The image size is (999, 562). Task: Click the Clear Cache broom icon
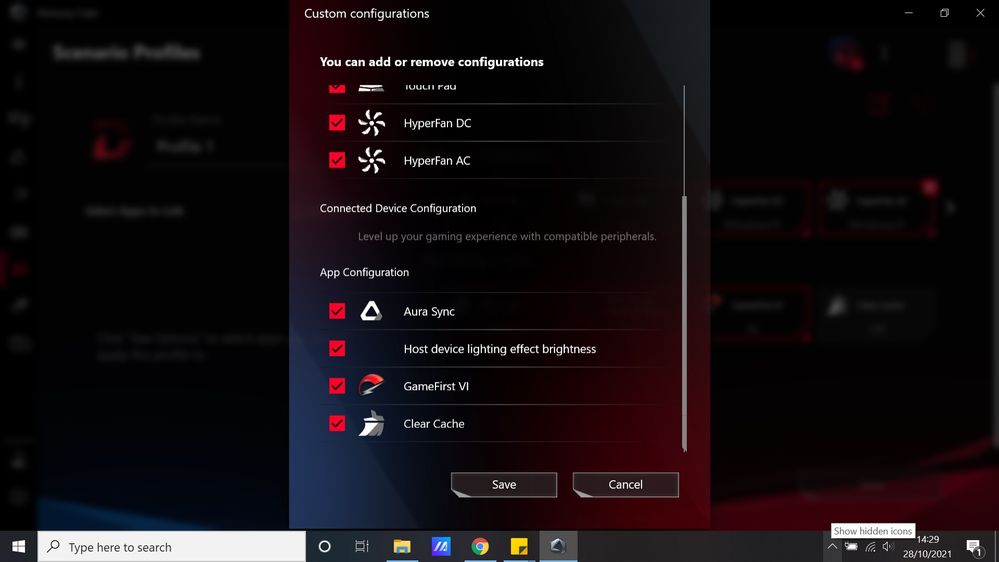(x=371, y=423)
